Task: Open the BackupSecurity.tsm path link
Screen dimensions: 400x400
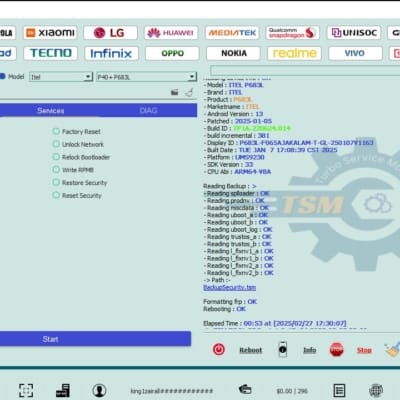Action: (230, 287)
